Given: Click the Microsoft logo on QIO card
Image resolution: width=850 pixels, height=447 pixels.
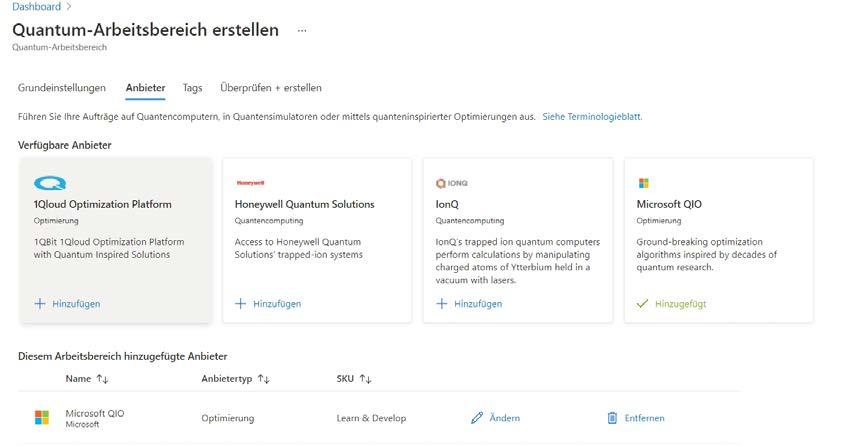Looking at the screenshot, I should click(643, 183).
